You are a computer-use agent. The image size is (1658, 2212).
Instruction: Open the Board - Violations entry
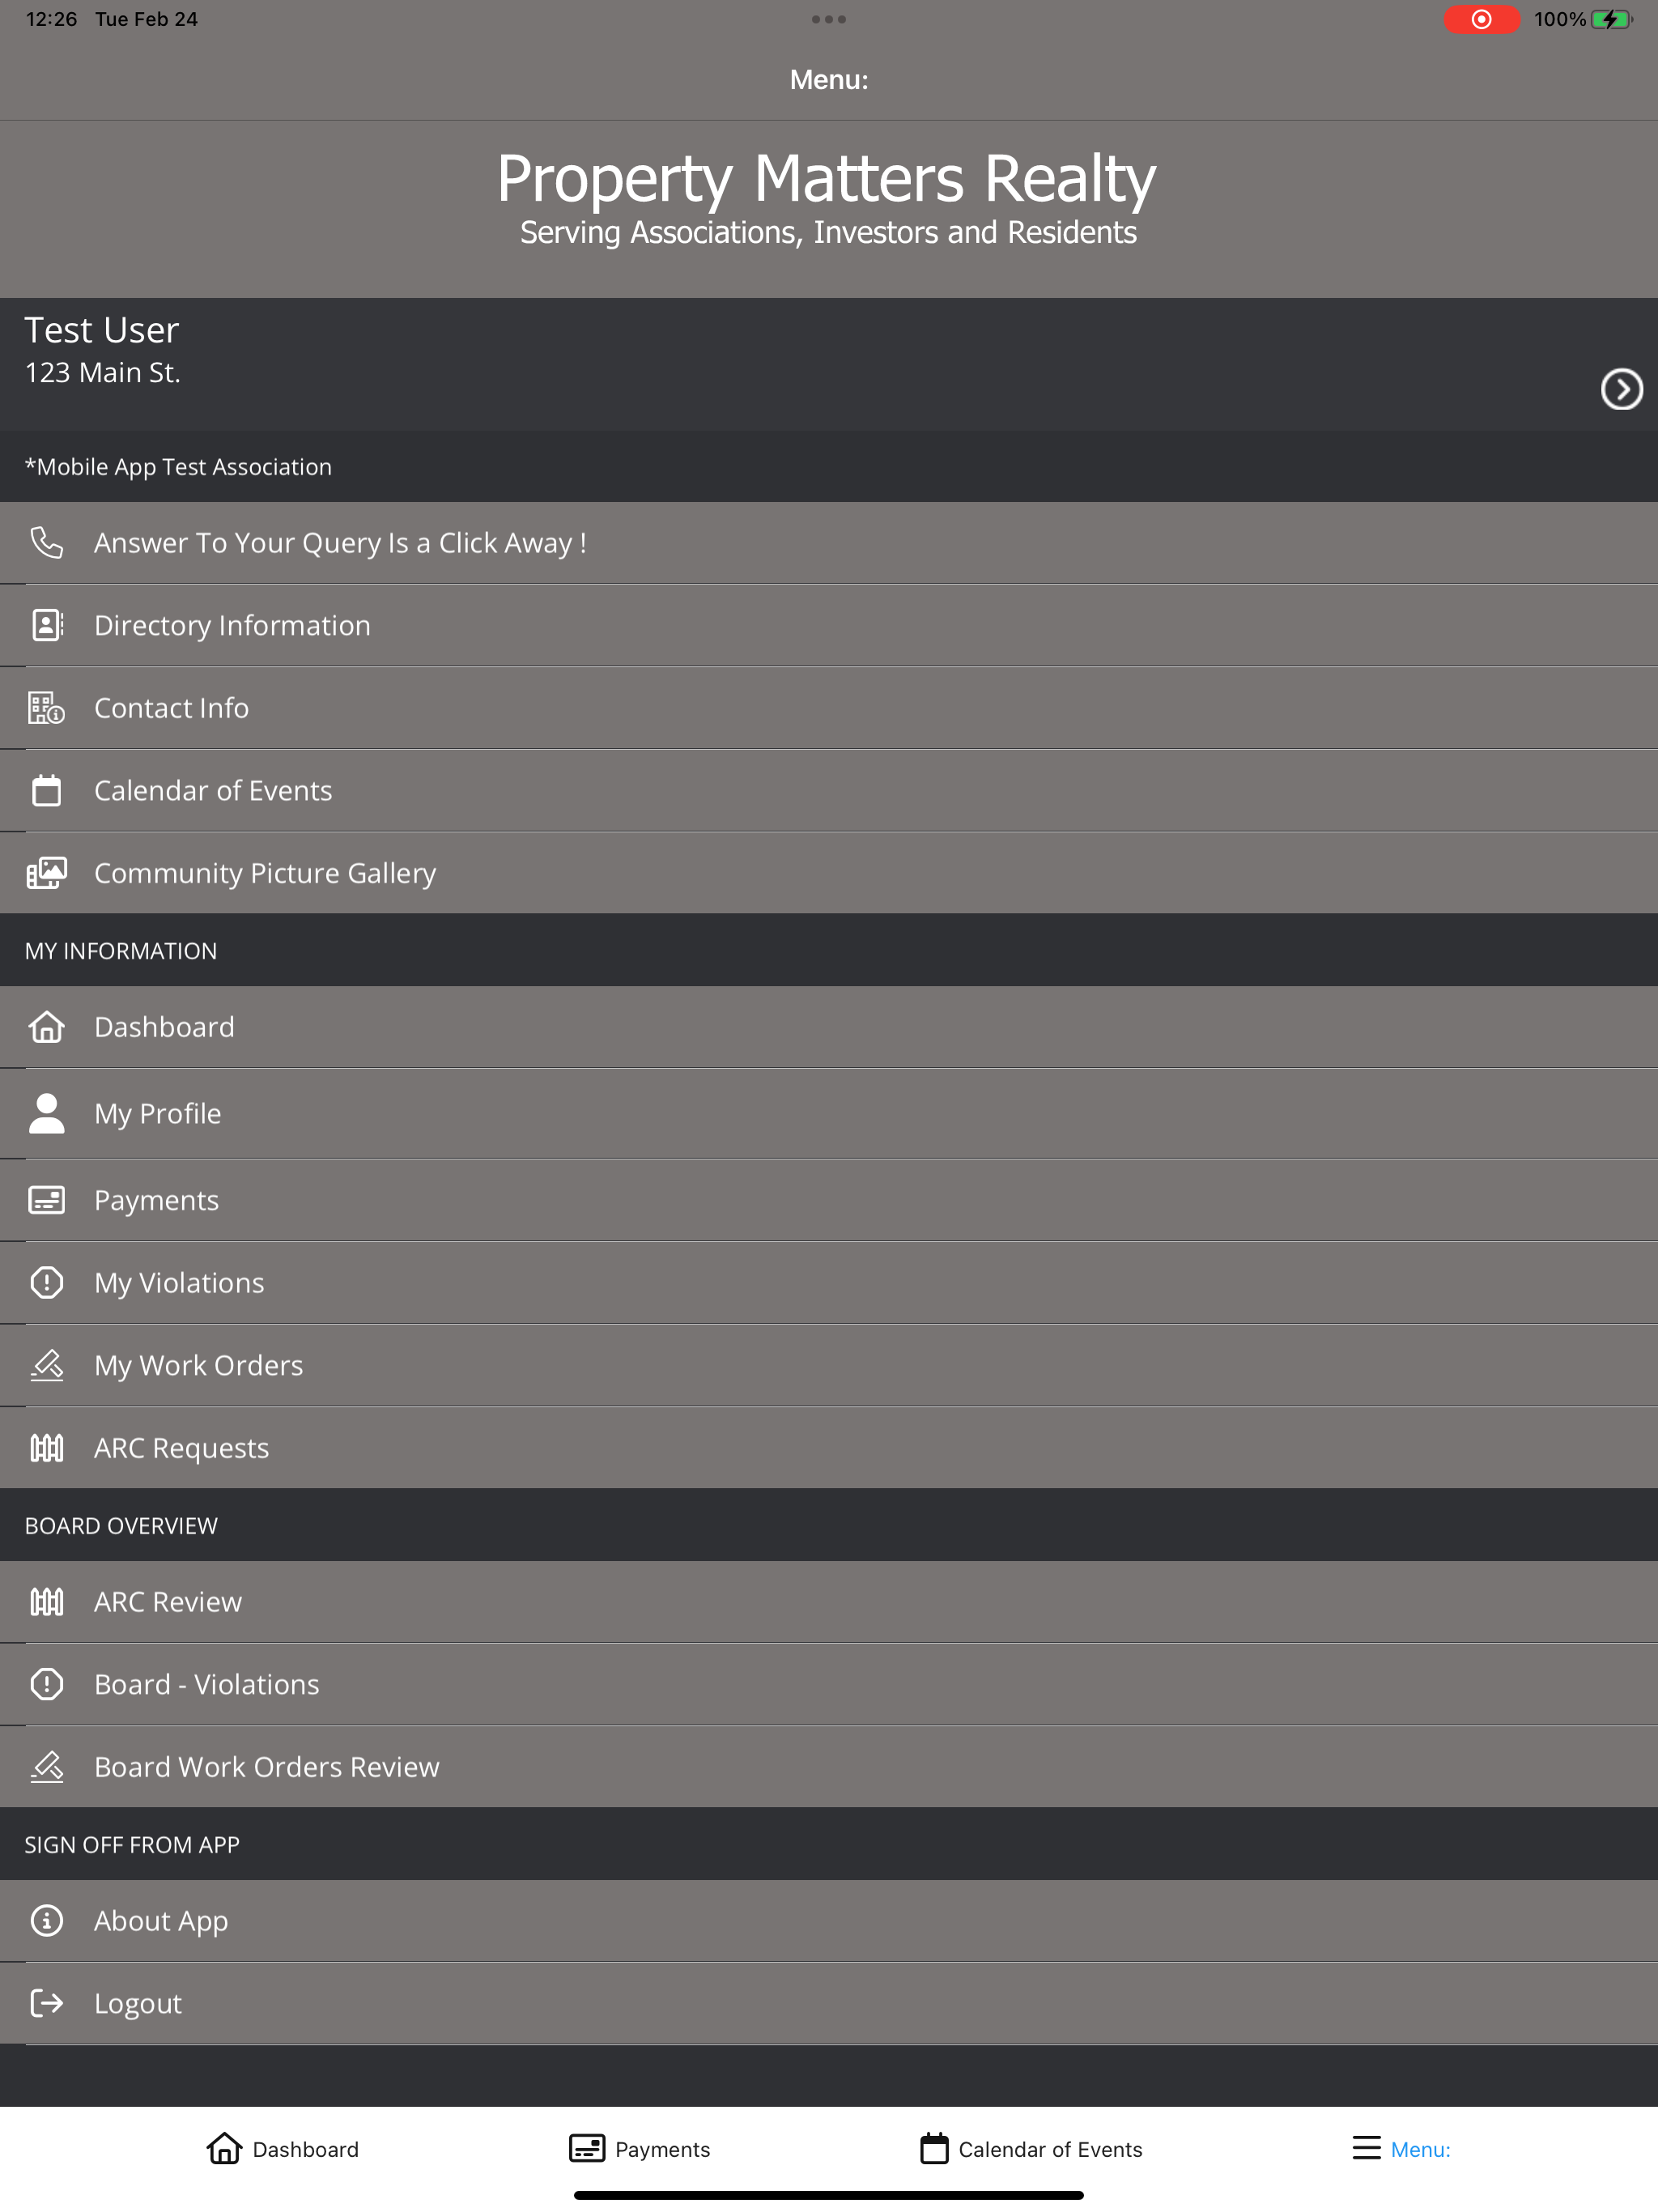(829, 1684)
